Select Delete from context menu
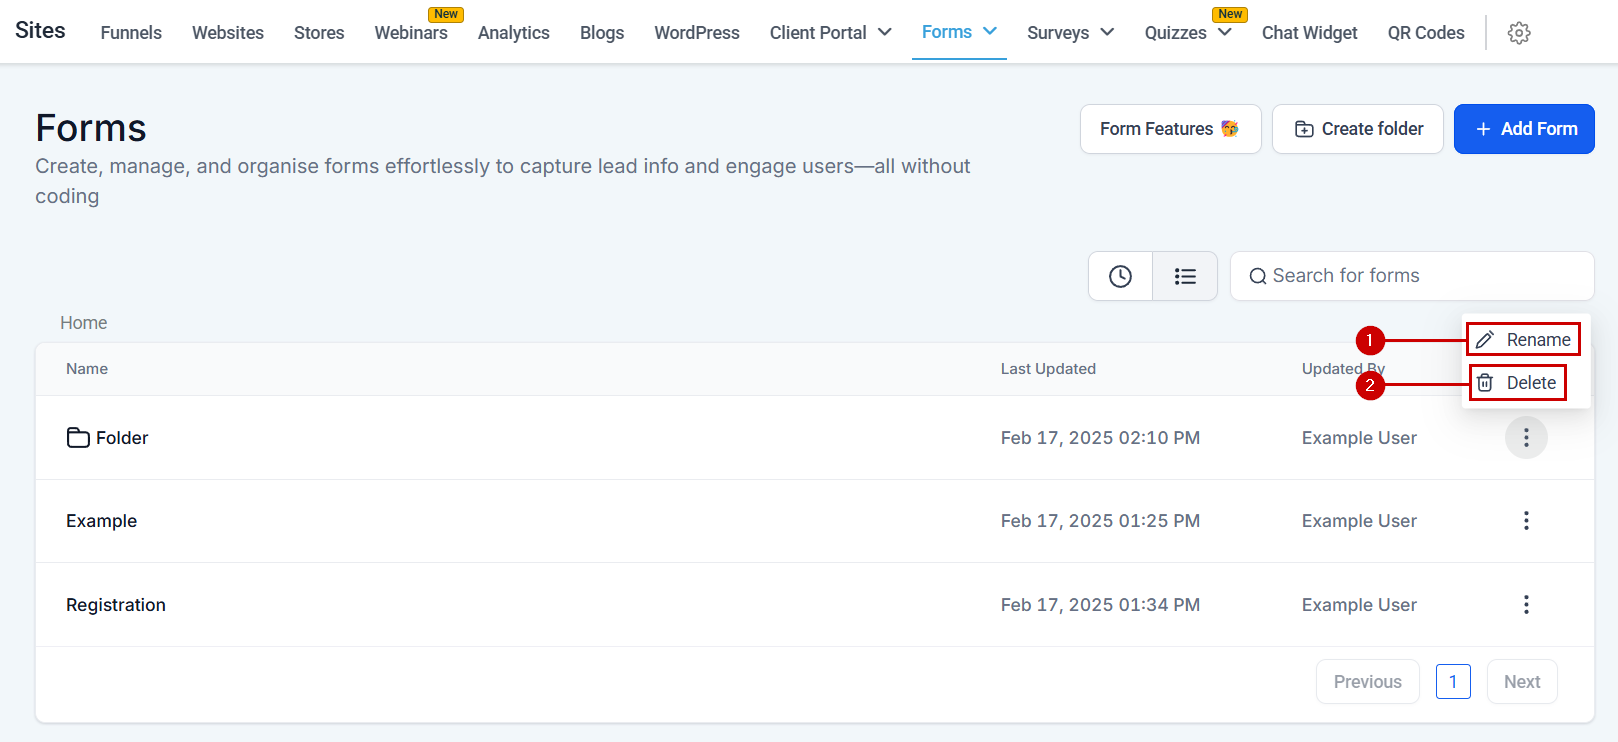 point(1518,383)
